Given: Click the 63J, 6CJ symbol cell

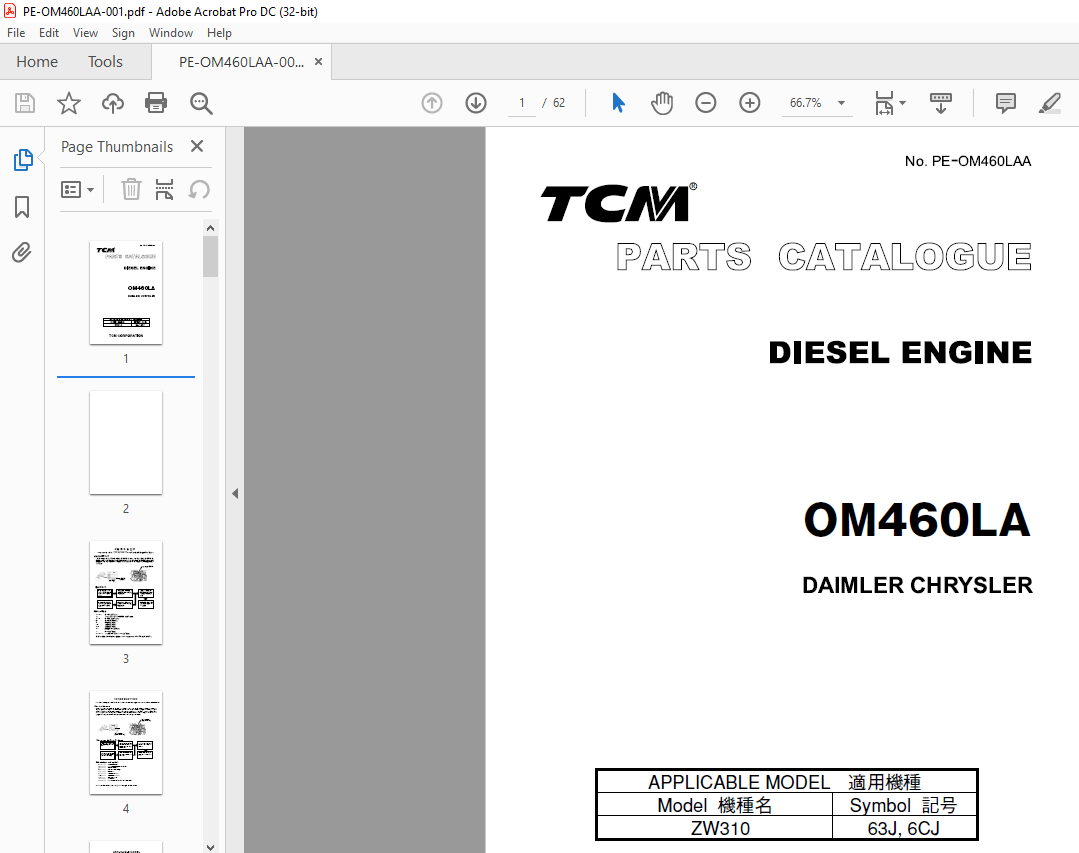Looking at the screenshot, I should (904, 828).
